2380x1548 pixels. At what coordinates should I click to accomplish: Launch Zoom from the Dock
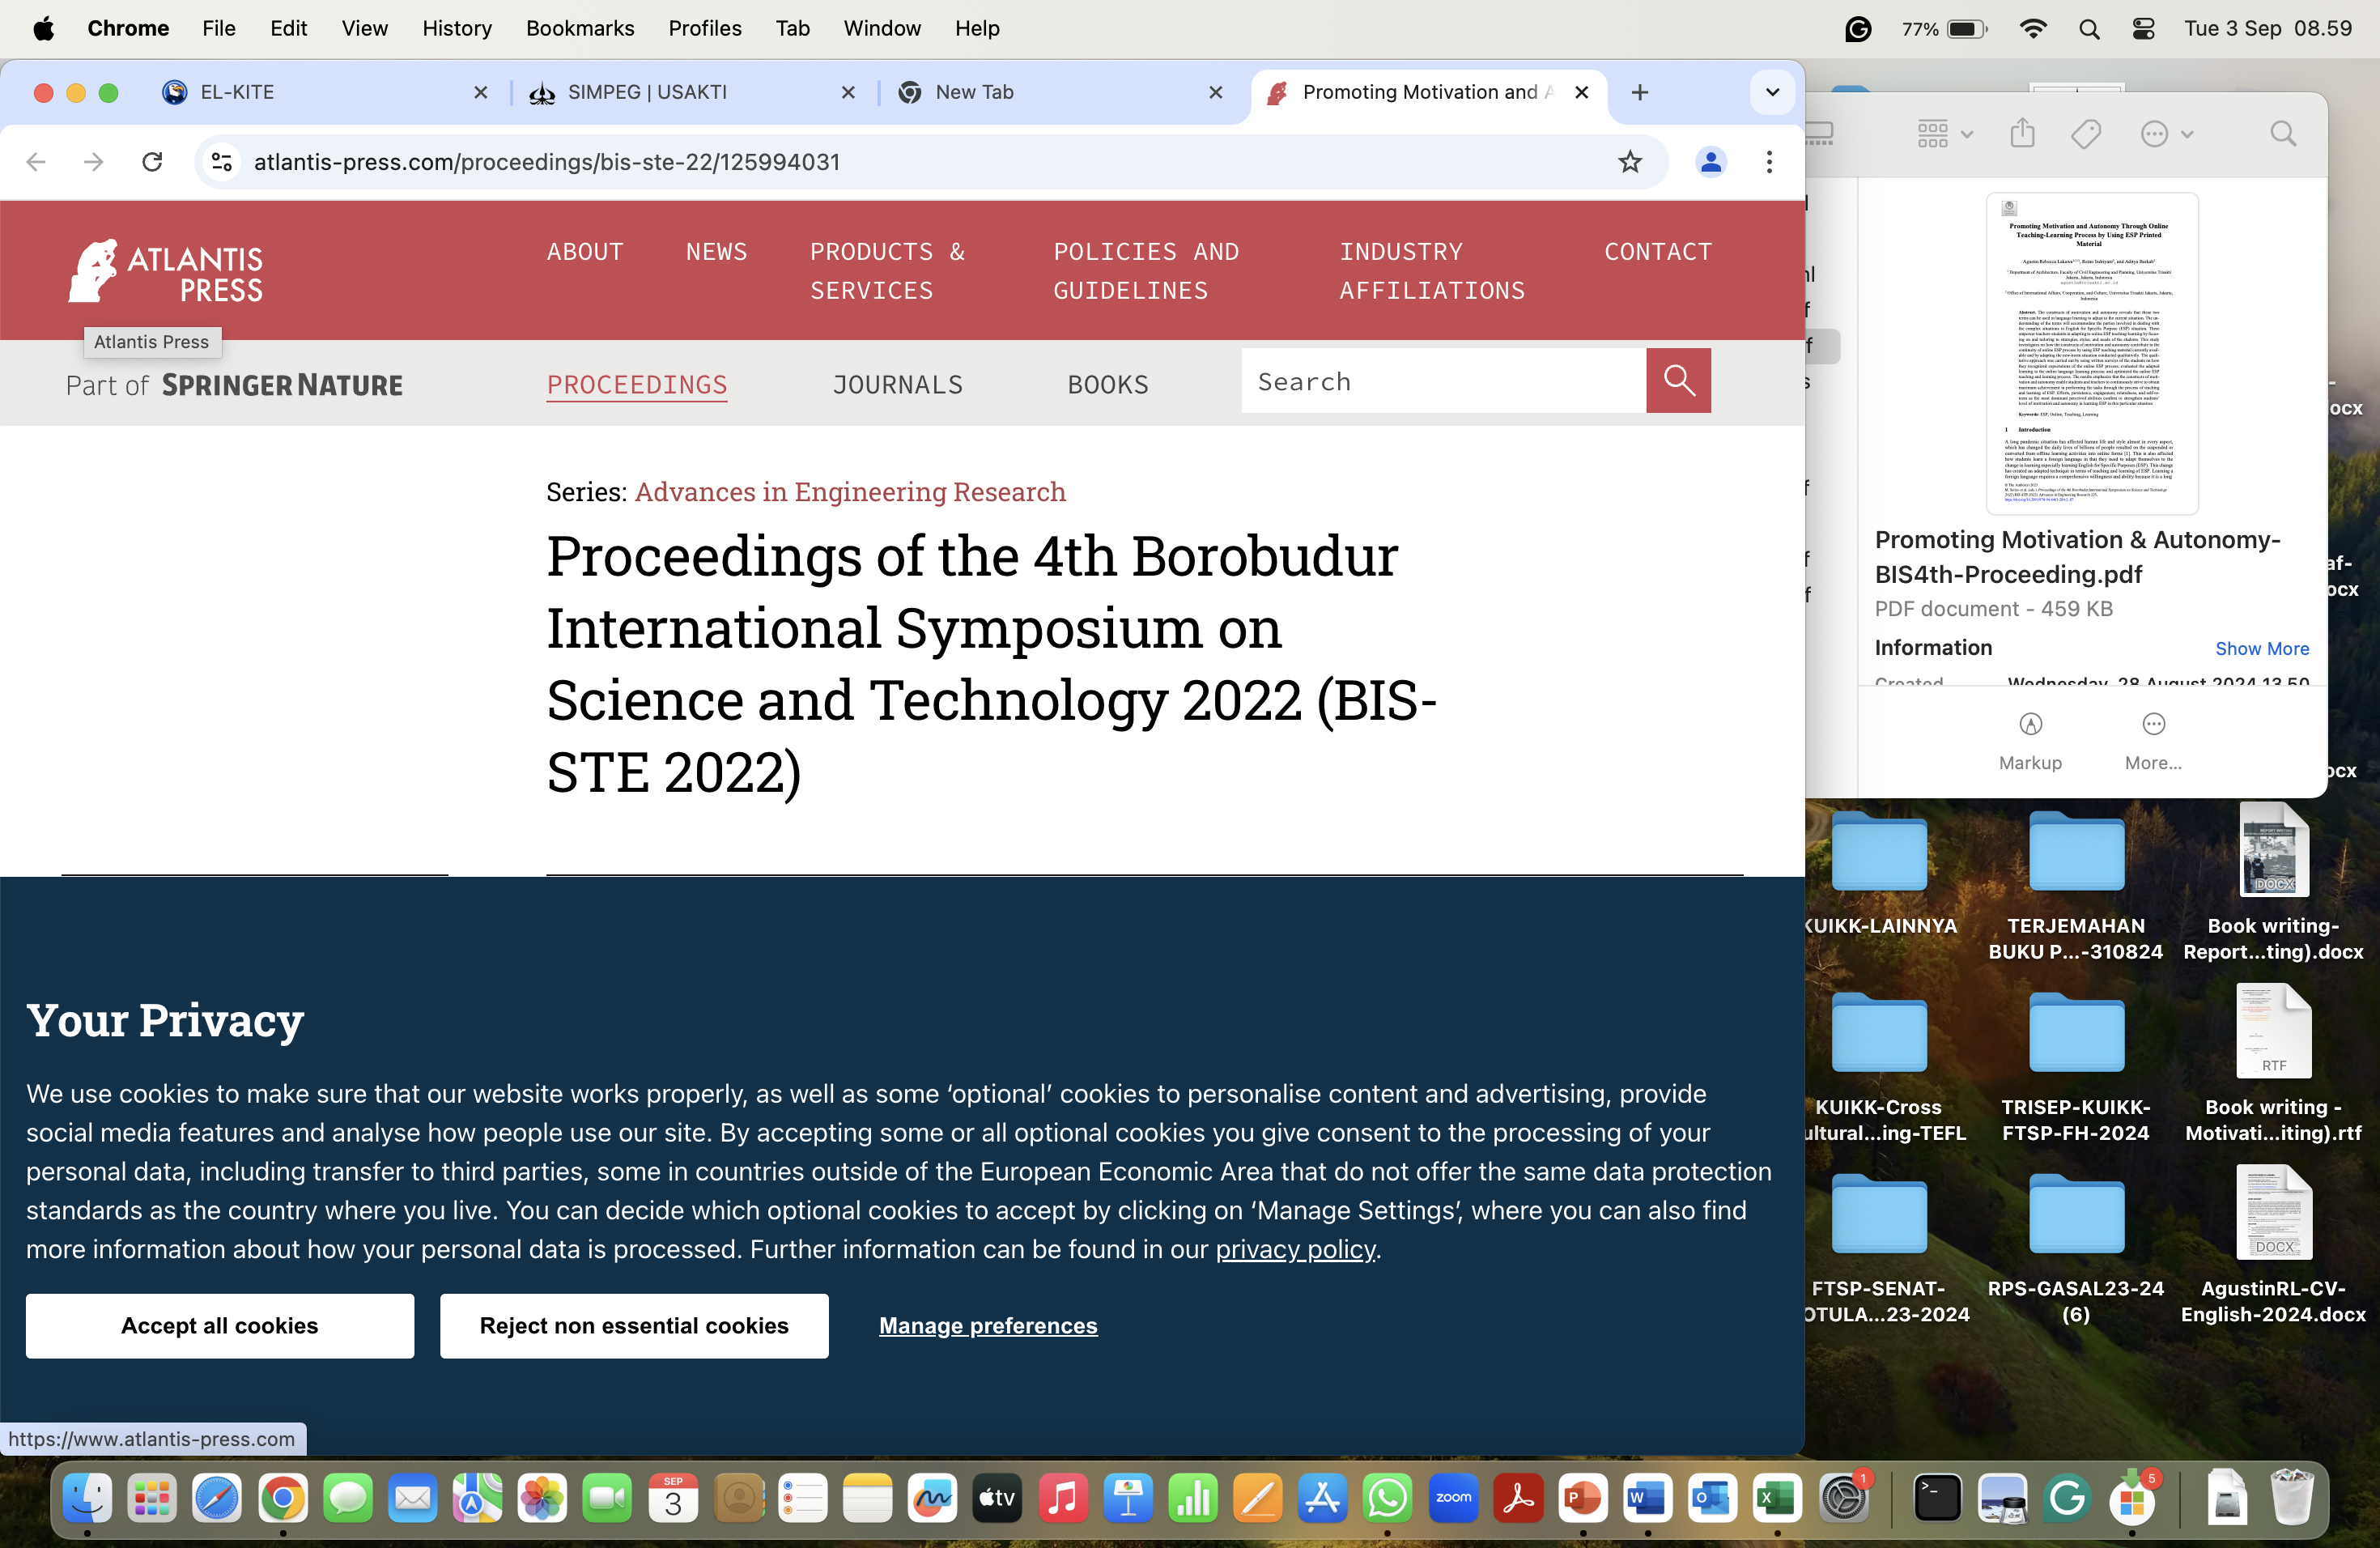(x=1453, y=1497)
